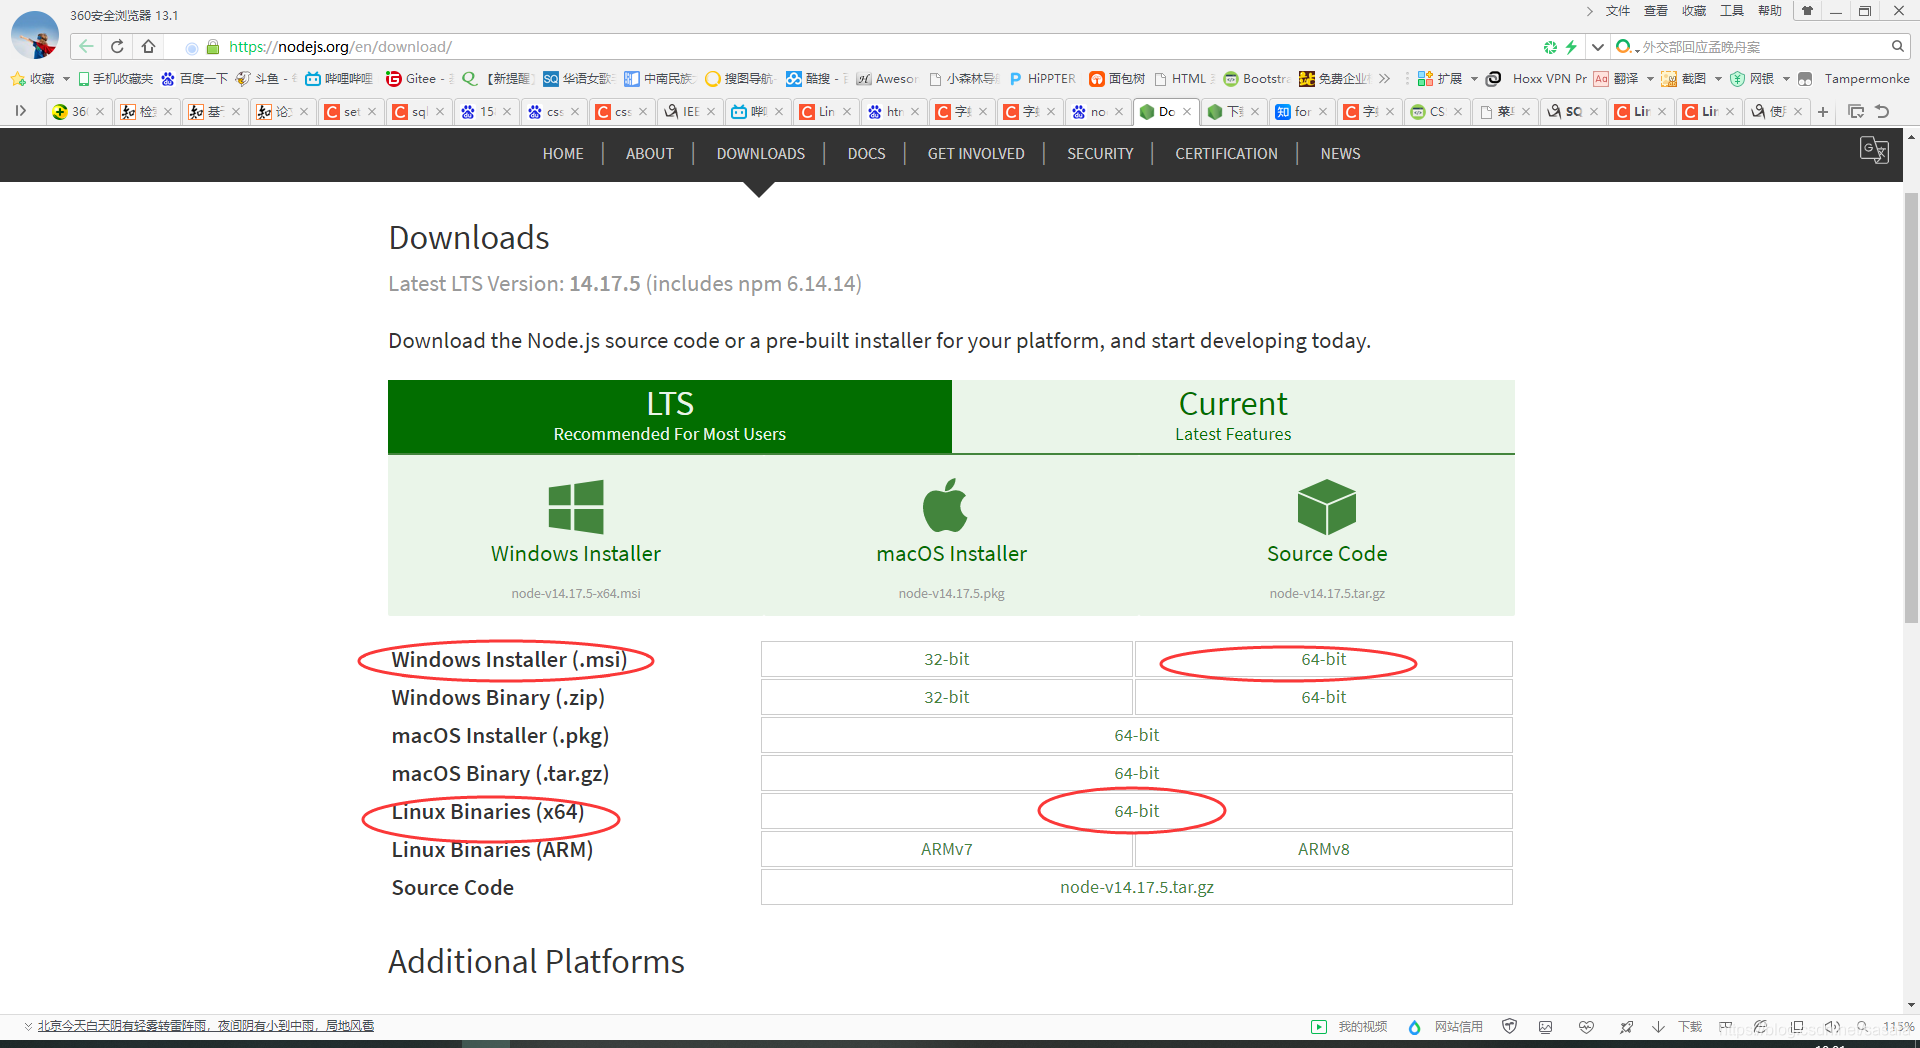Click the rocket accelerator icon in status bar

click(x=1626, y=1027)
